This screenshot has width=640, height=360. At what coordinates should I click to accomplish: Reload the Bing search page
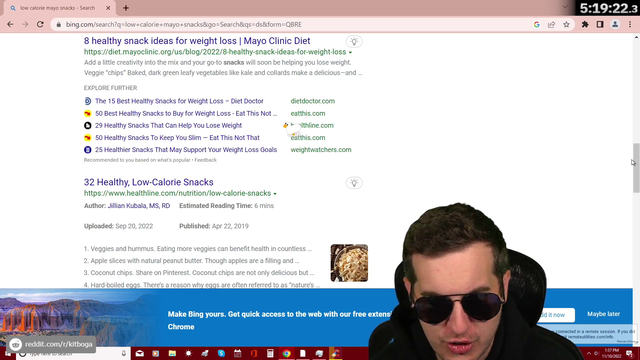[40, 24]
